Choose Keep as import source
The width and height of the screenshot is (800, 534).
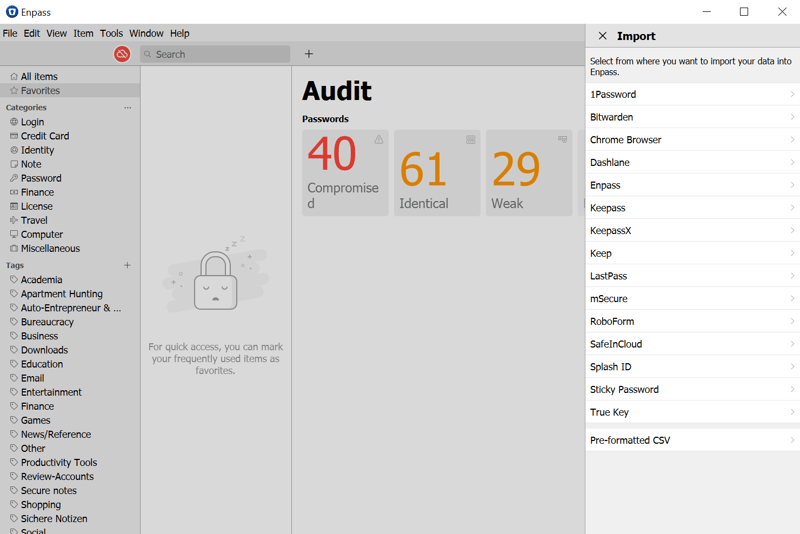(693, 253)
